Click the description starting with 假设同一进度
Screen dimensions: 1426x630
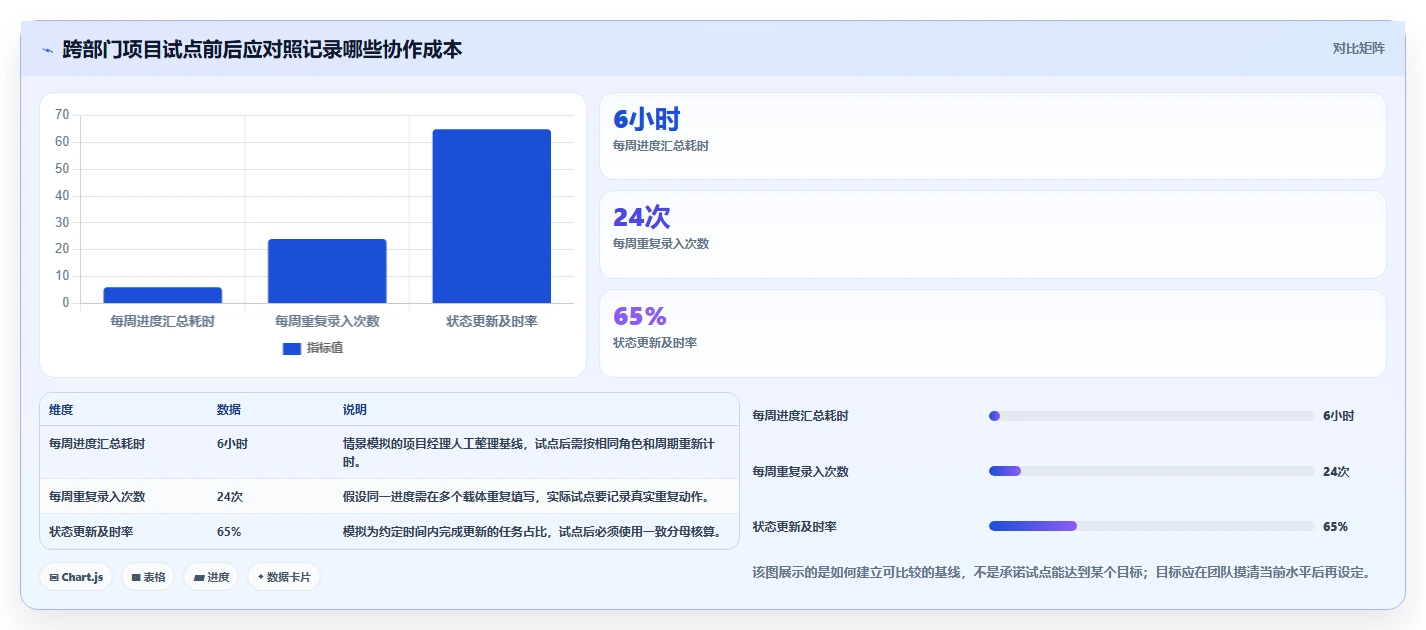[526, 497]
